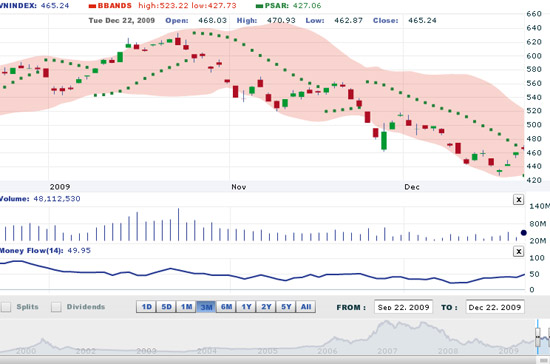This screenshot has height=364, width=550.
Task: Click the Low value 462.87
Action: [x=348, y=20]
